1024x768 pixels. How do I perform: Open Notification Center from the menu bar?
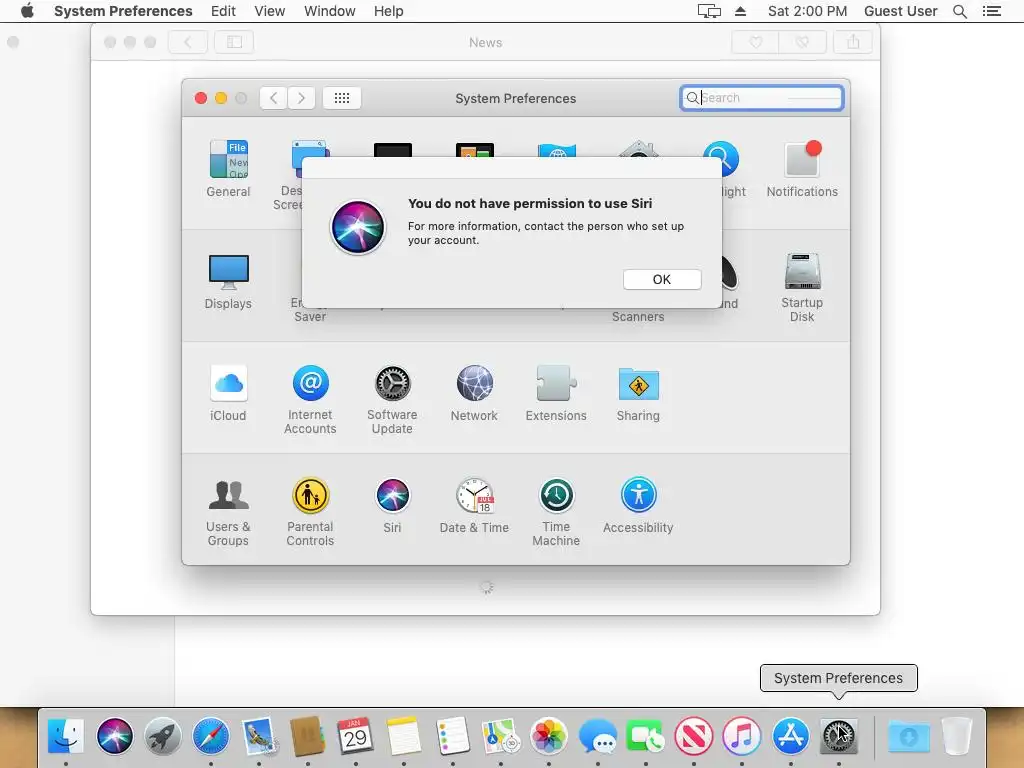point(992,11)
